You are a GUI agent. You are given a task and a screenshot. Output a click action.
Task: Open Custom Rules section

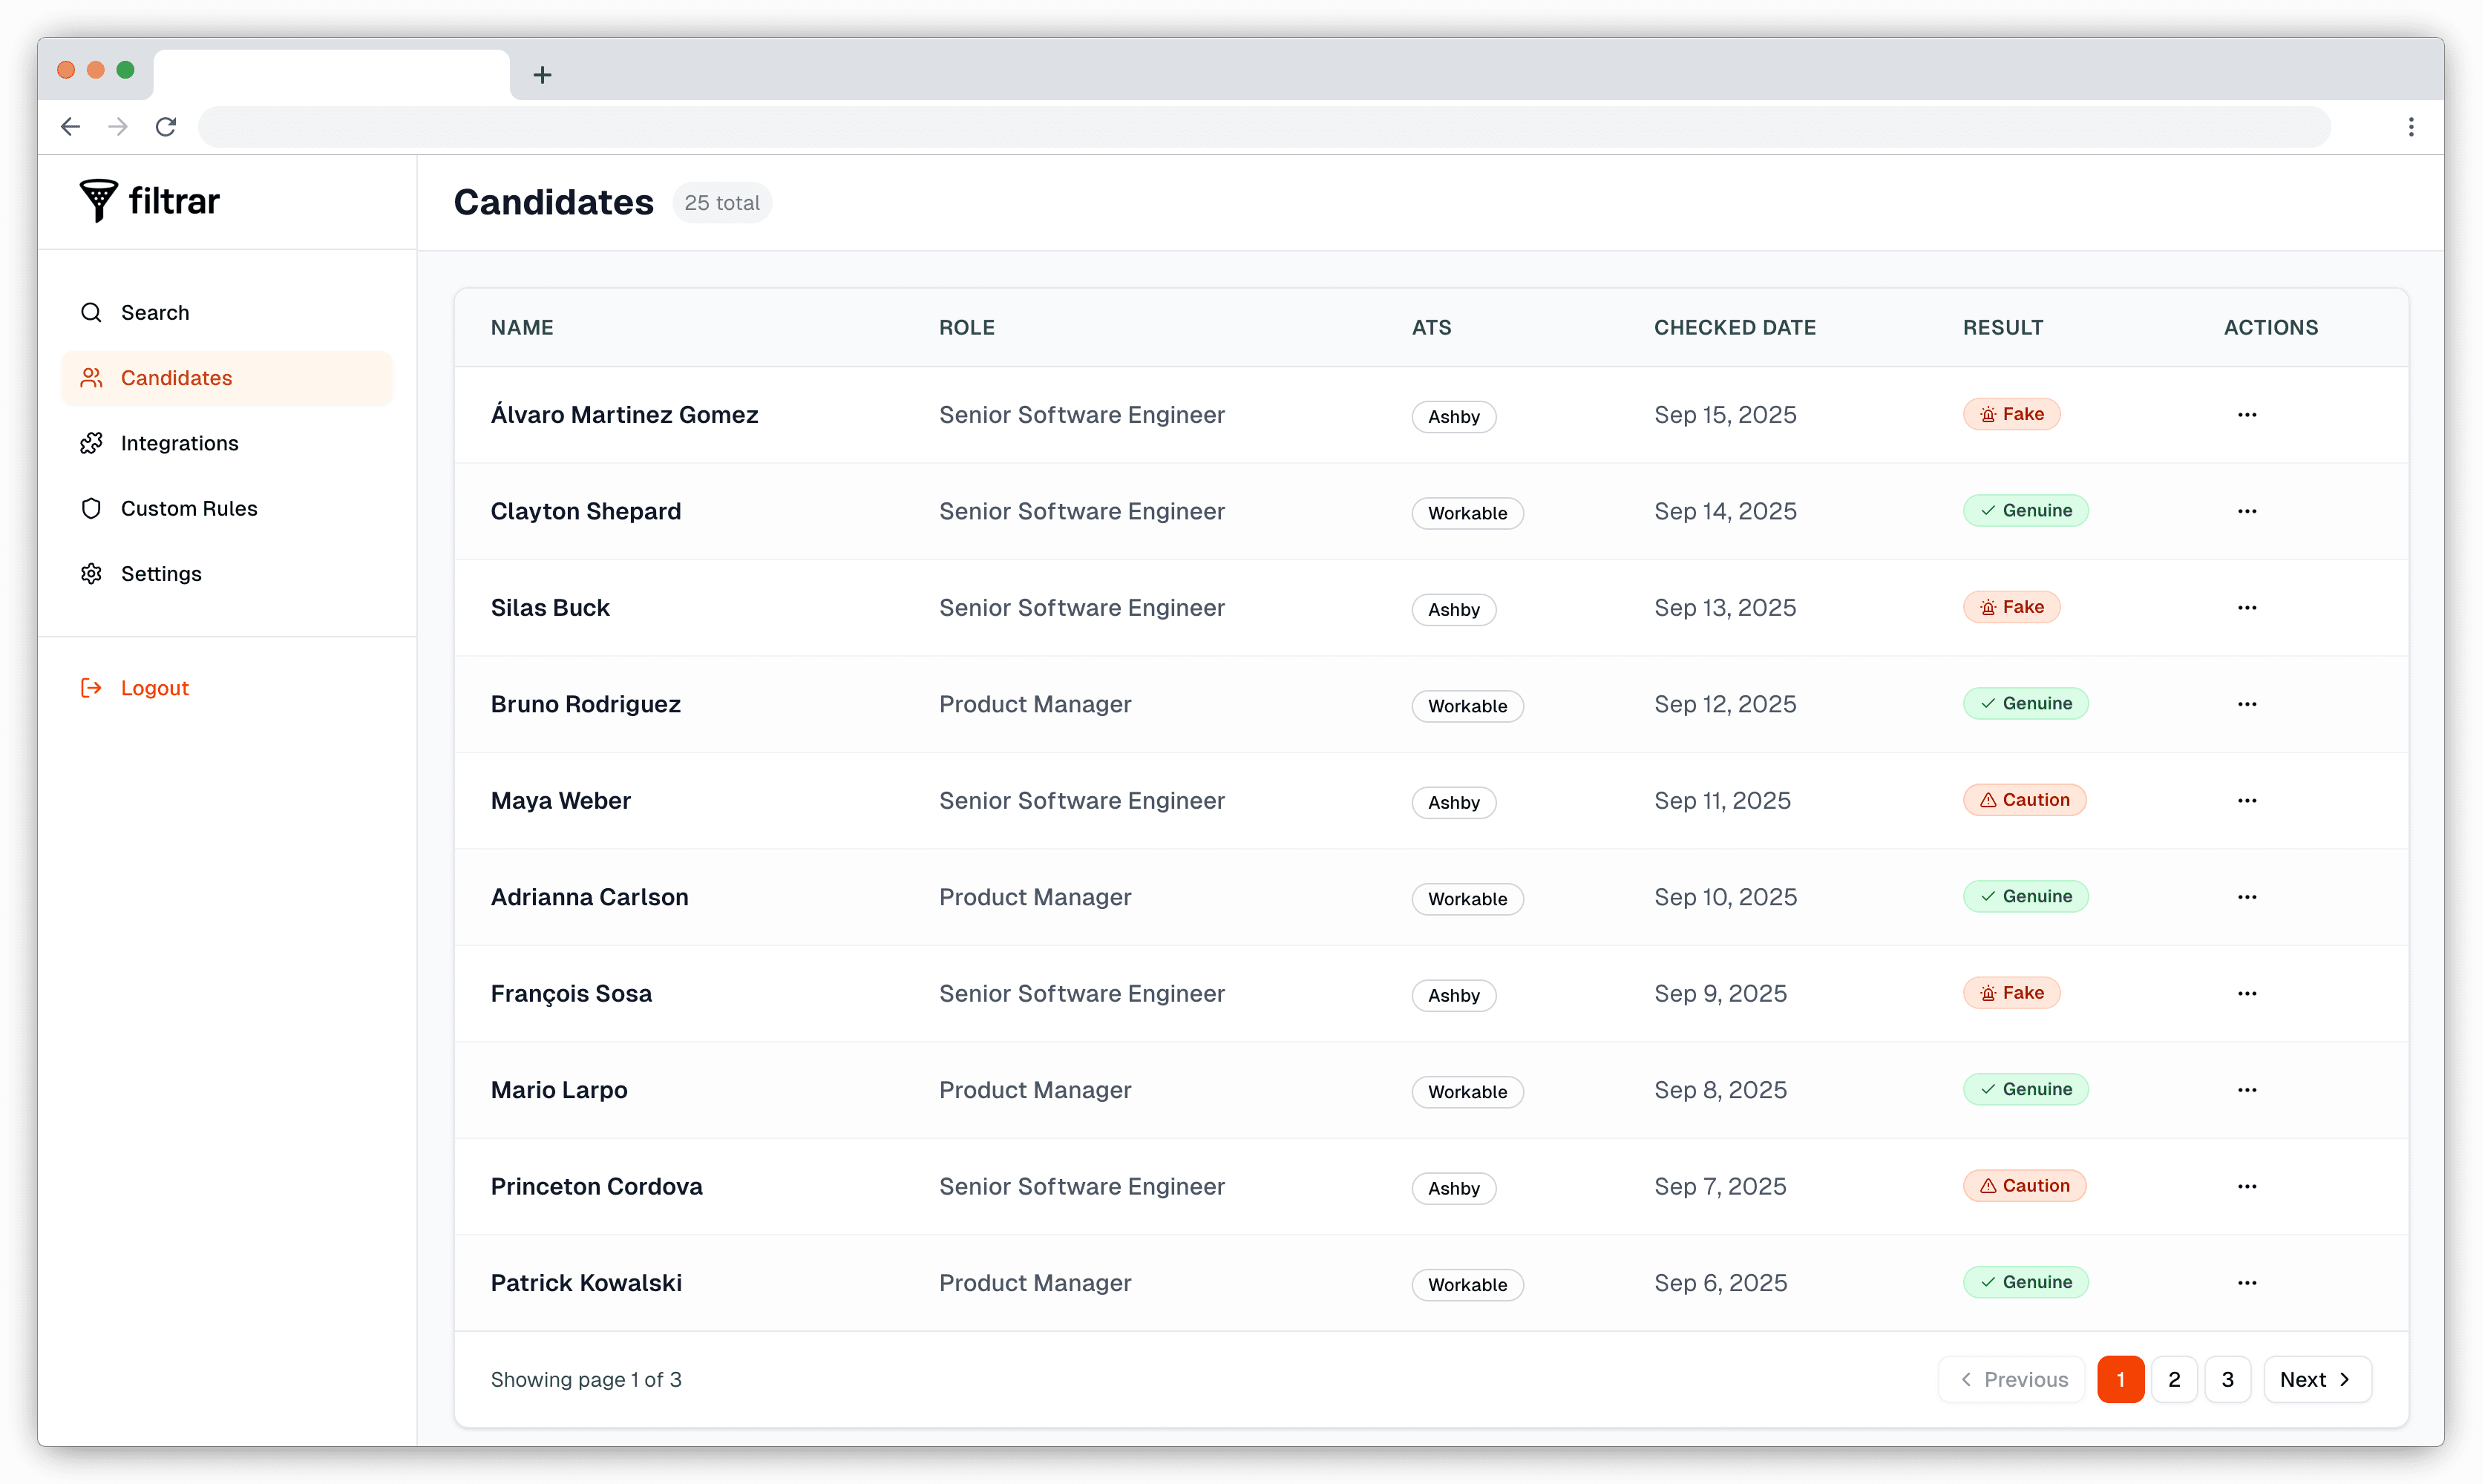tap(227, 508)
